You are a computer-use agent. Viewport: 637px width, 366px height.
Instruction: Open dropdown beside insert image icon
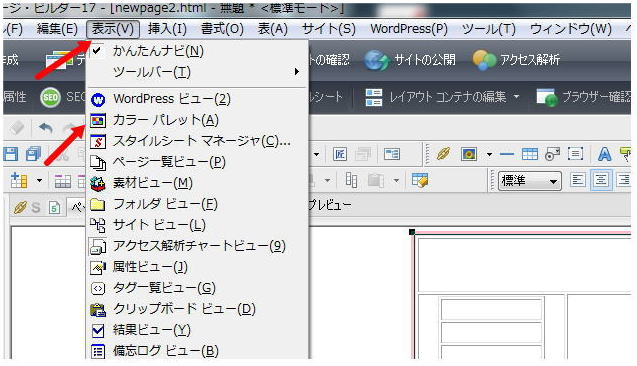click(x=489, y=154)
